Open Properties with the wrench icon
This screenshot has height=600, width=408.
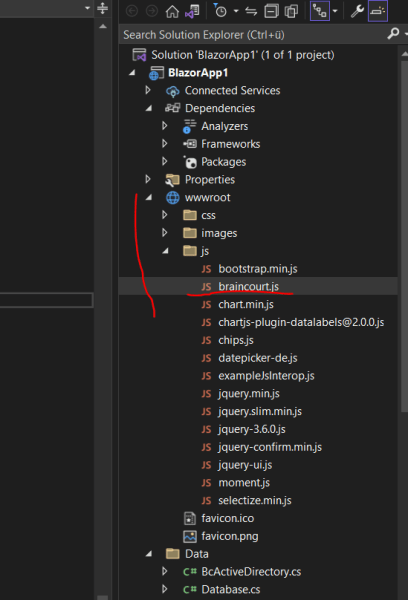pyautogui.click(x=357, y=11)
